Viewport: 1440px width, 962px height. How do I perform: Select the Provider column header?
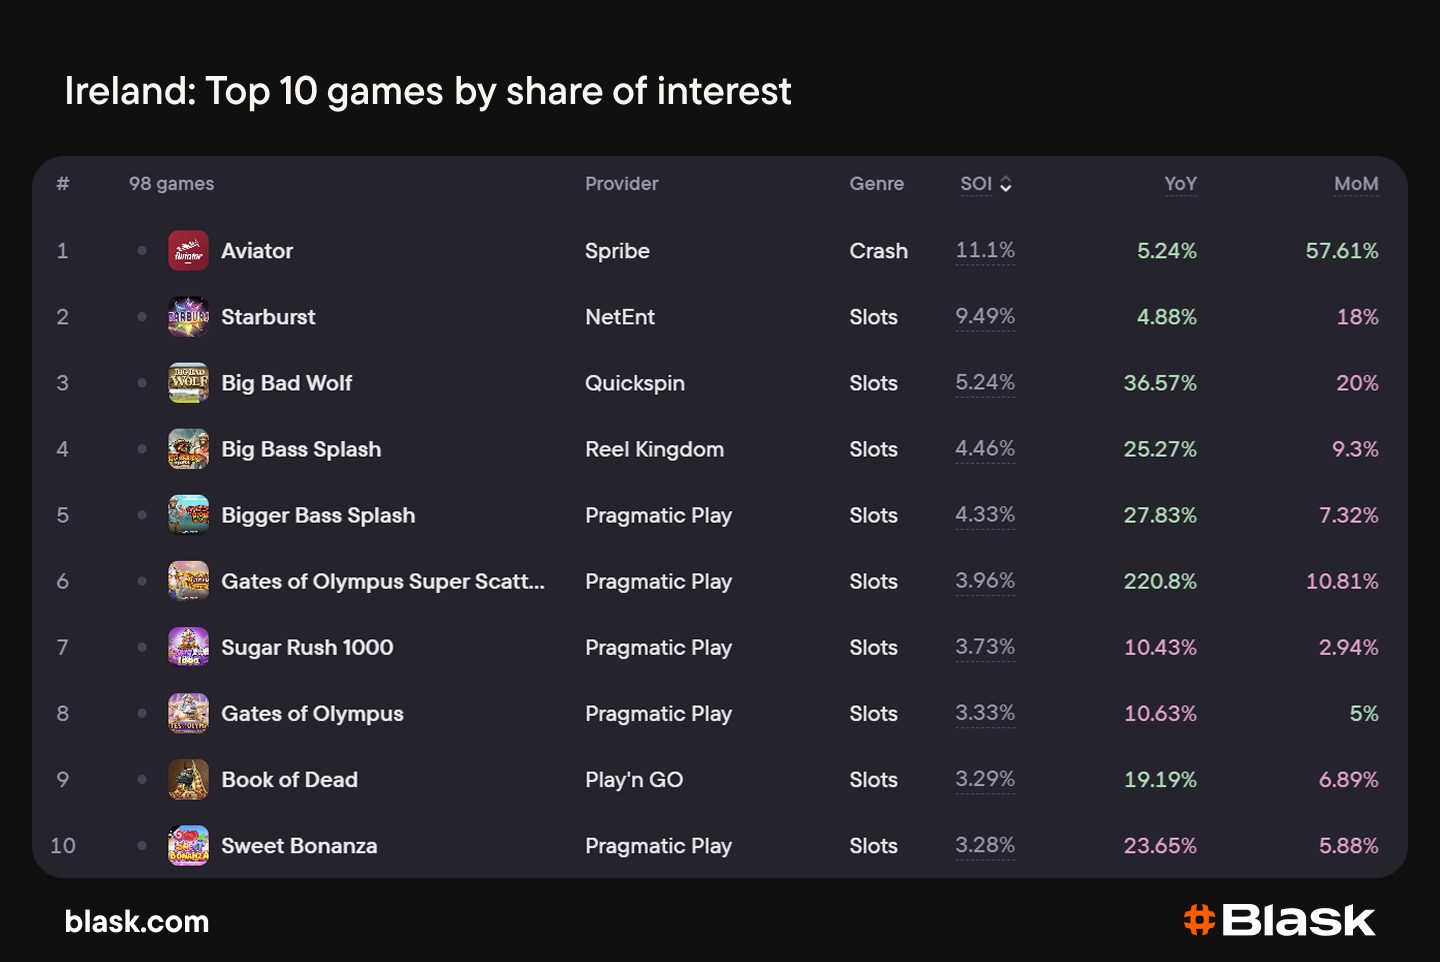click(622, 184)
